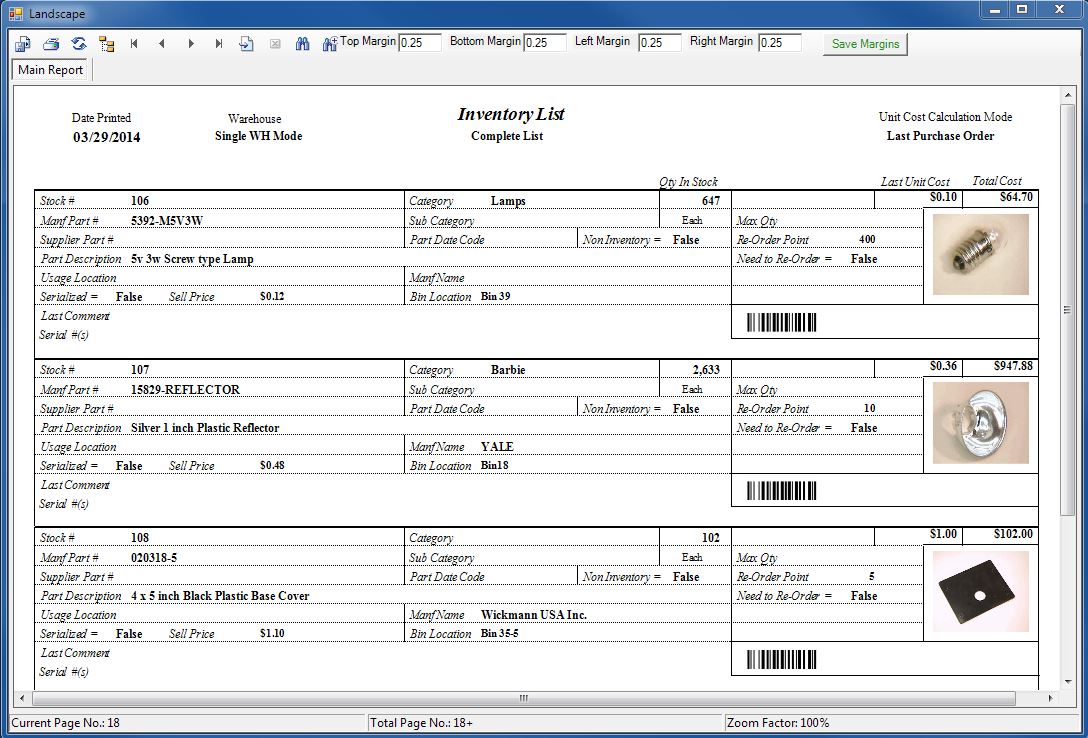Click the Zoom binoculars-plus icon
The image size is (1088, 738).
329,44
